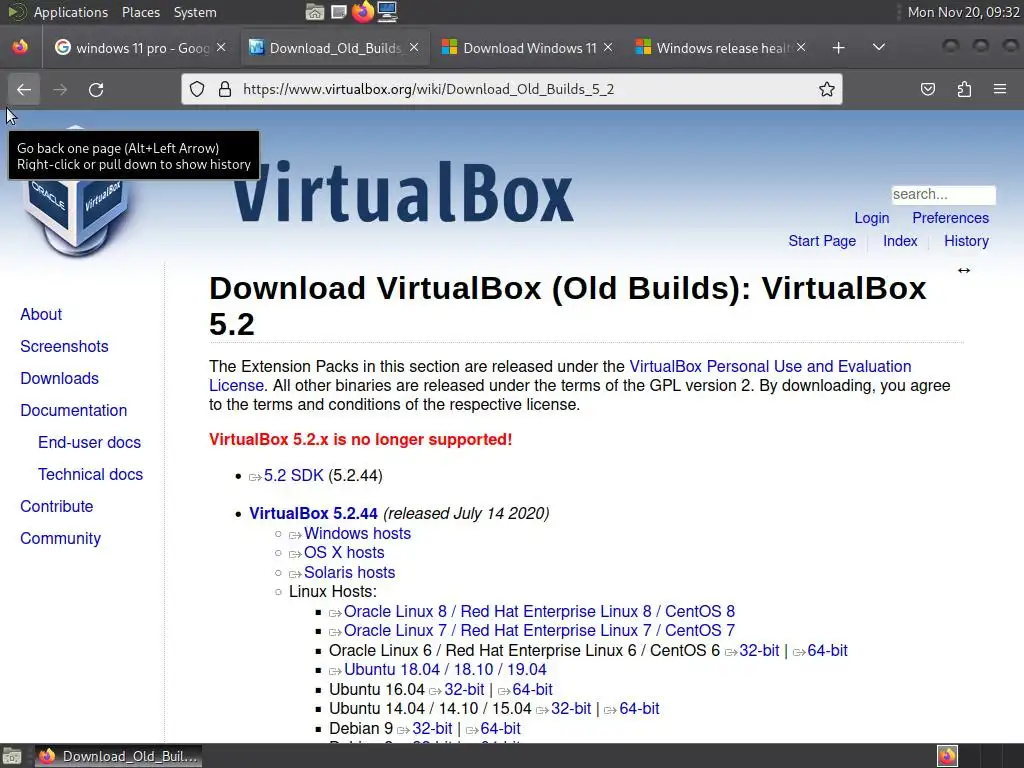Open the extensions puzzle icon
This screenshot has width=1024, height=768.
pyautogui.click(x=964, y=89)
